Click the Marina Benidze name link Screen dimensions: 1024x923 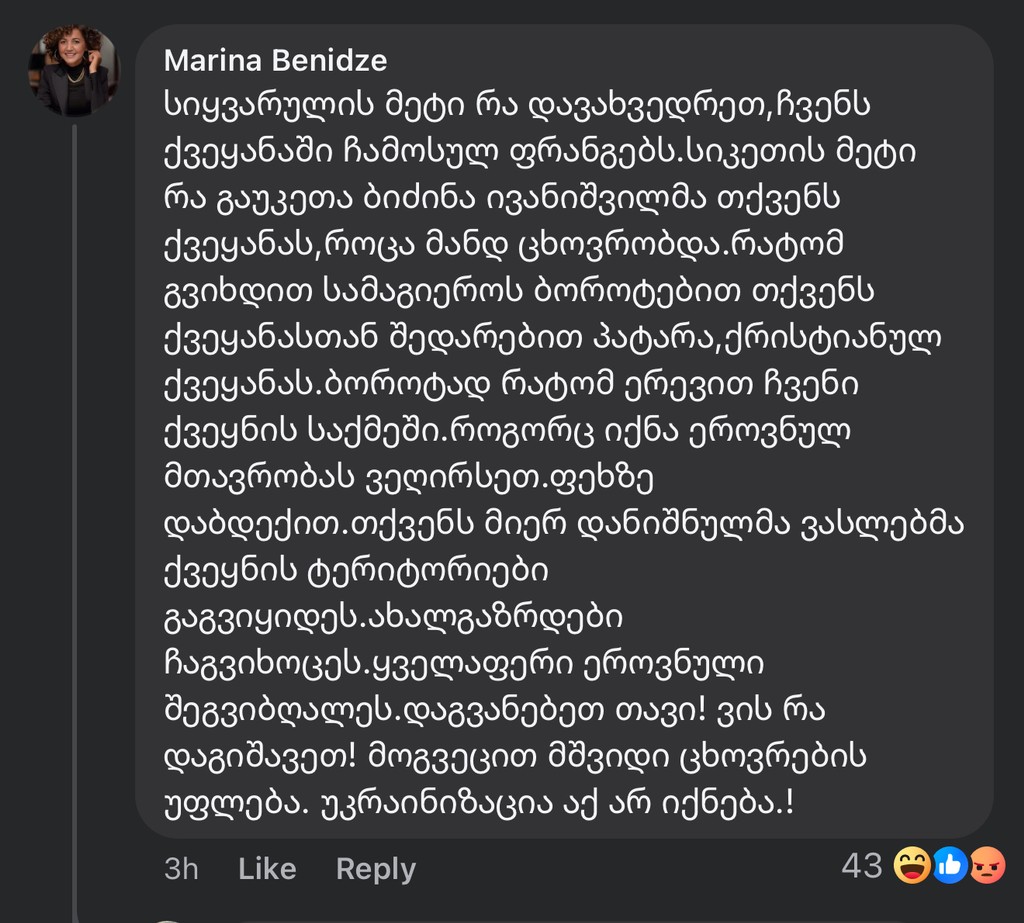click(275, 61)
